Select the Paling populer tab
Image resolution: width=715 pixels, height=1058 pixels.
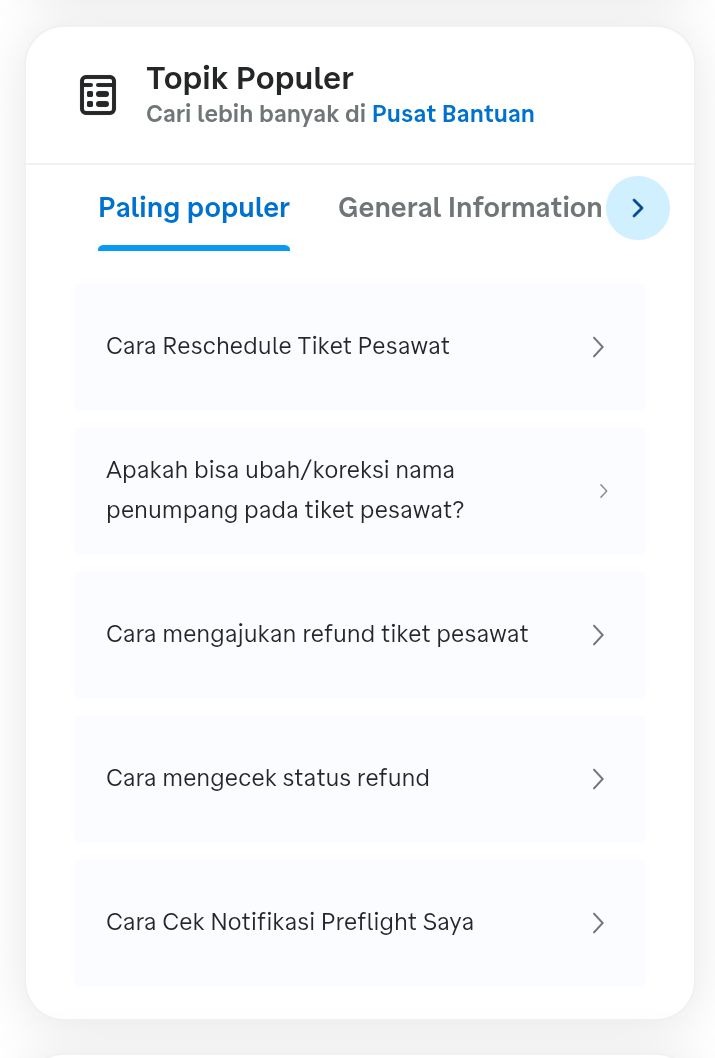(x=194, y=208)
